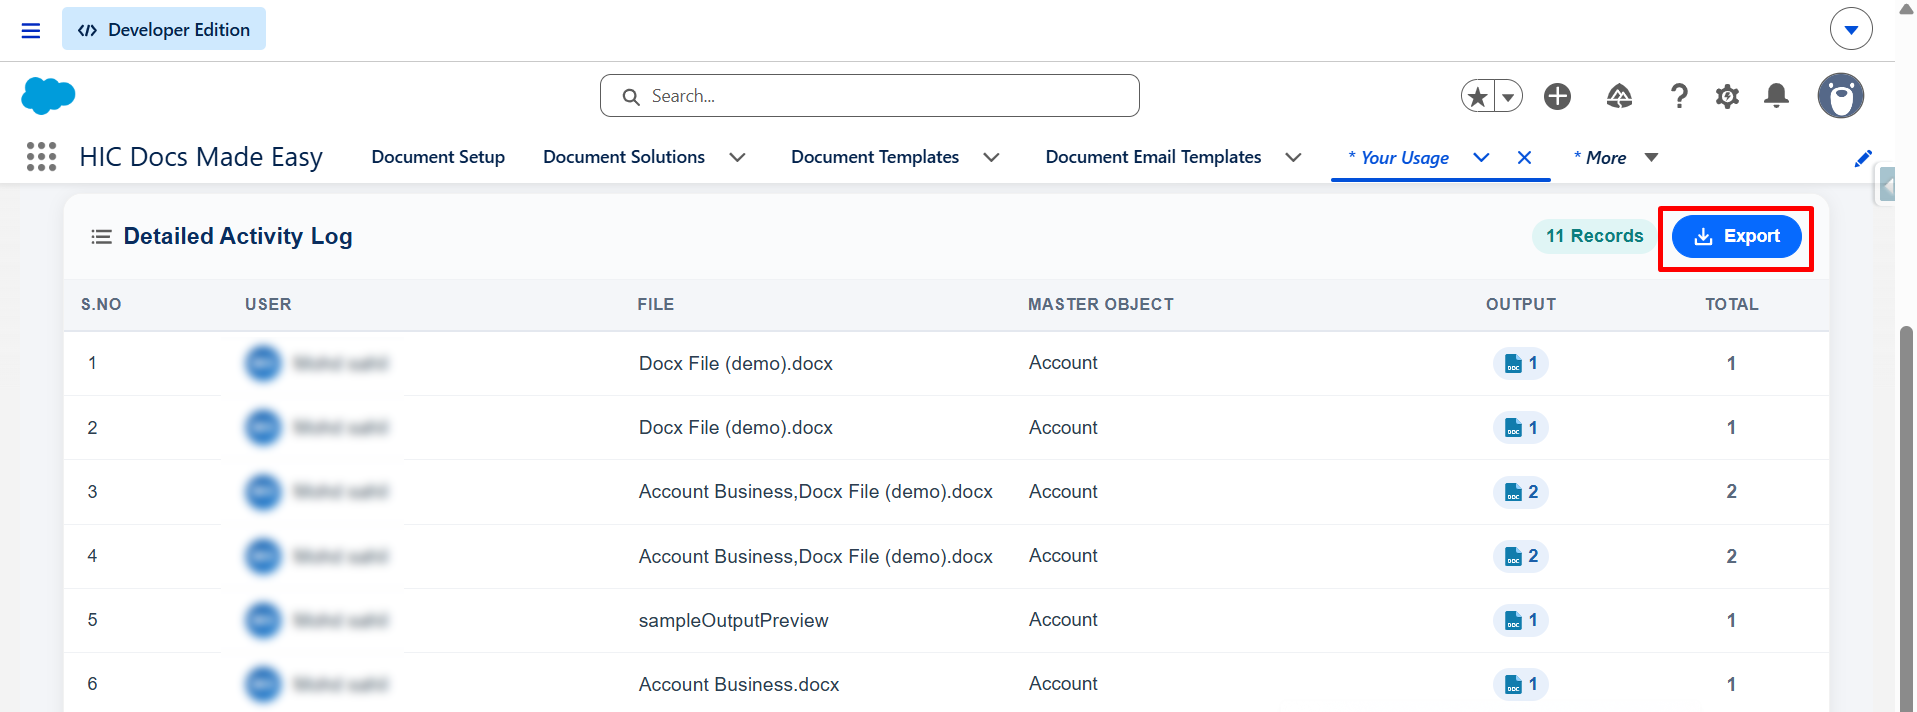Image resolution: width=1917 pixels, height=712 pixels.
Task: Open the App Launcher dots grid
Action: [x=41, y=157]
